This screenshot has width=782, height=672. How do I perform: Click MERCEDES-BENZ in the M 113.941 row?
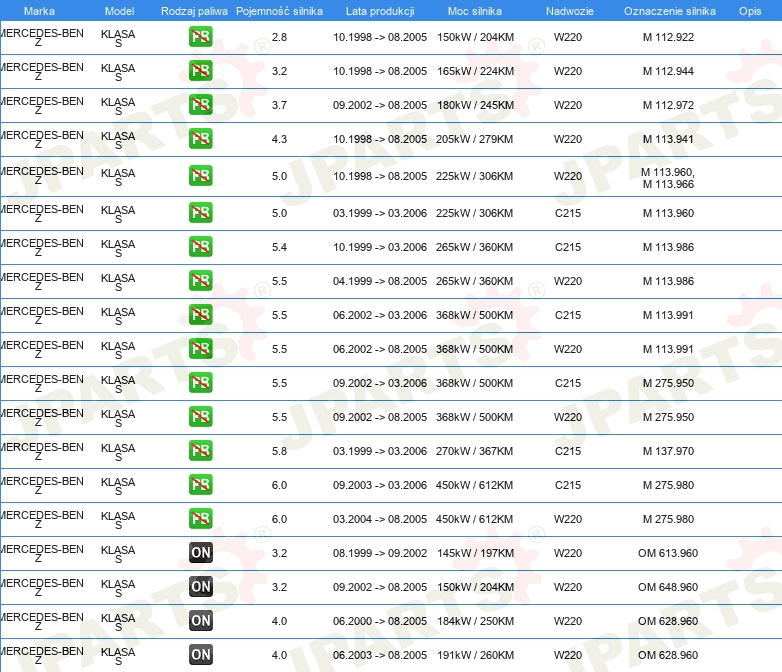click(42, 139)
